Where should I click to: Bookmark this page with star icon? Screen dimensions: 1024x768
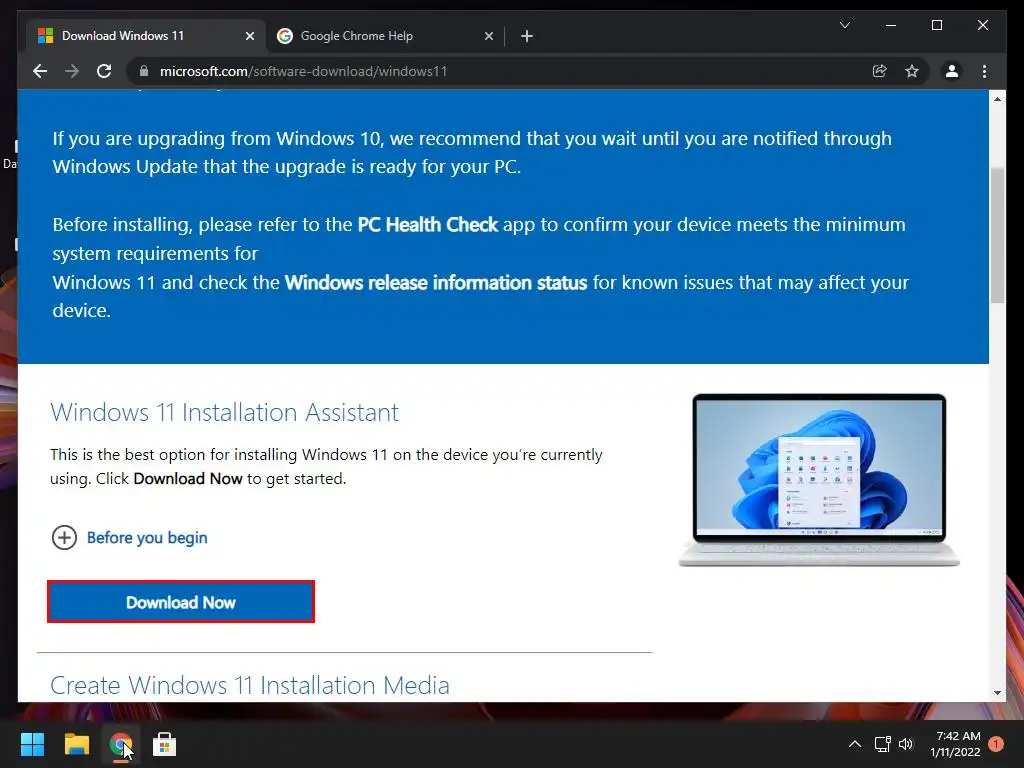912,71
